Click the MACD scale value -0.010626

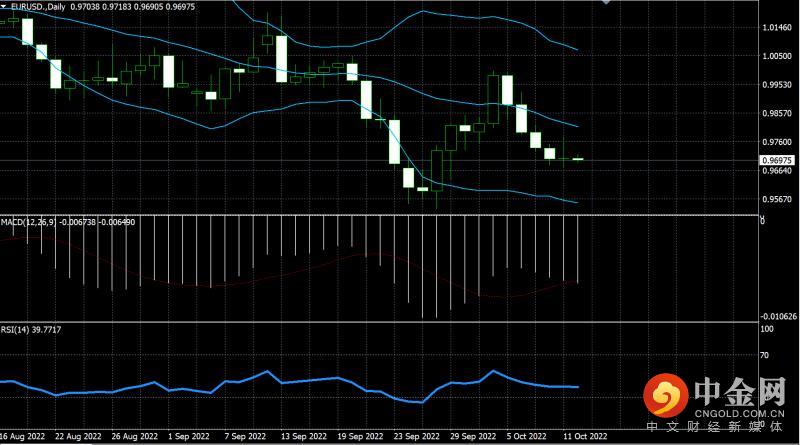click(x=777, y=316)
